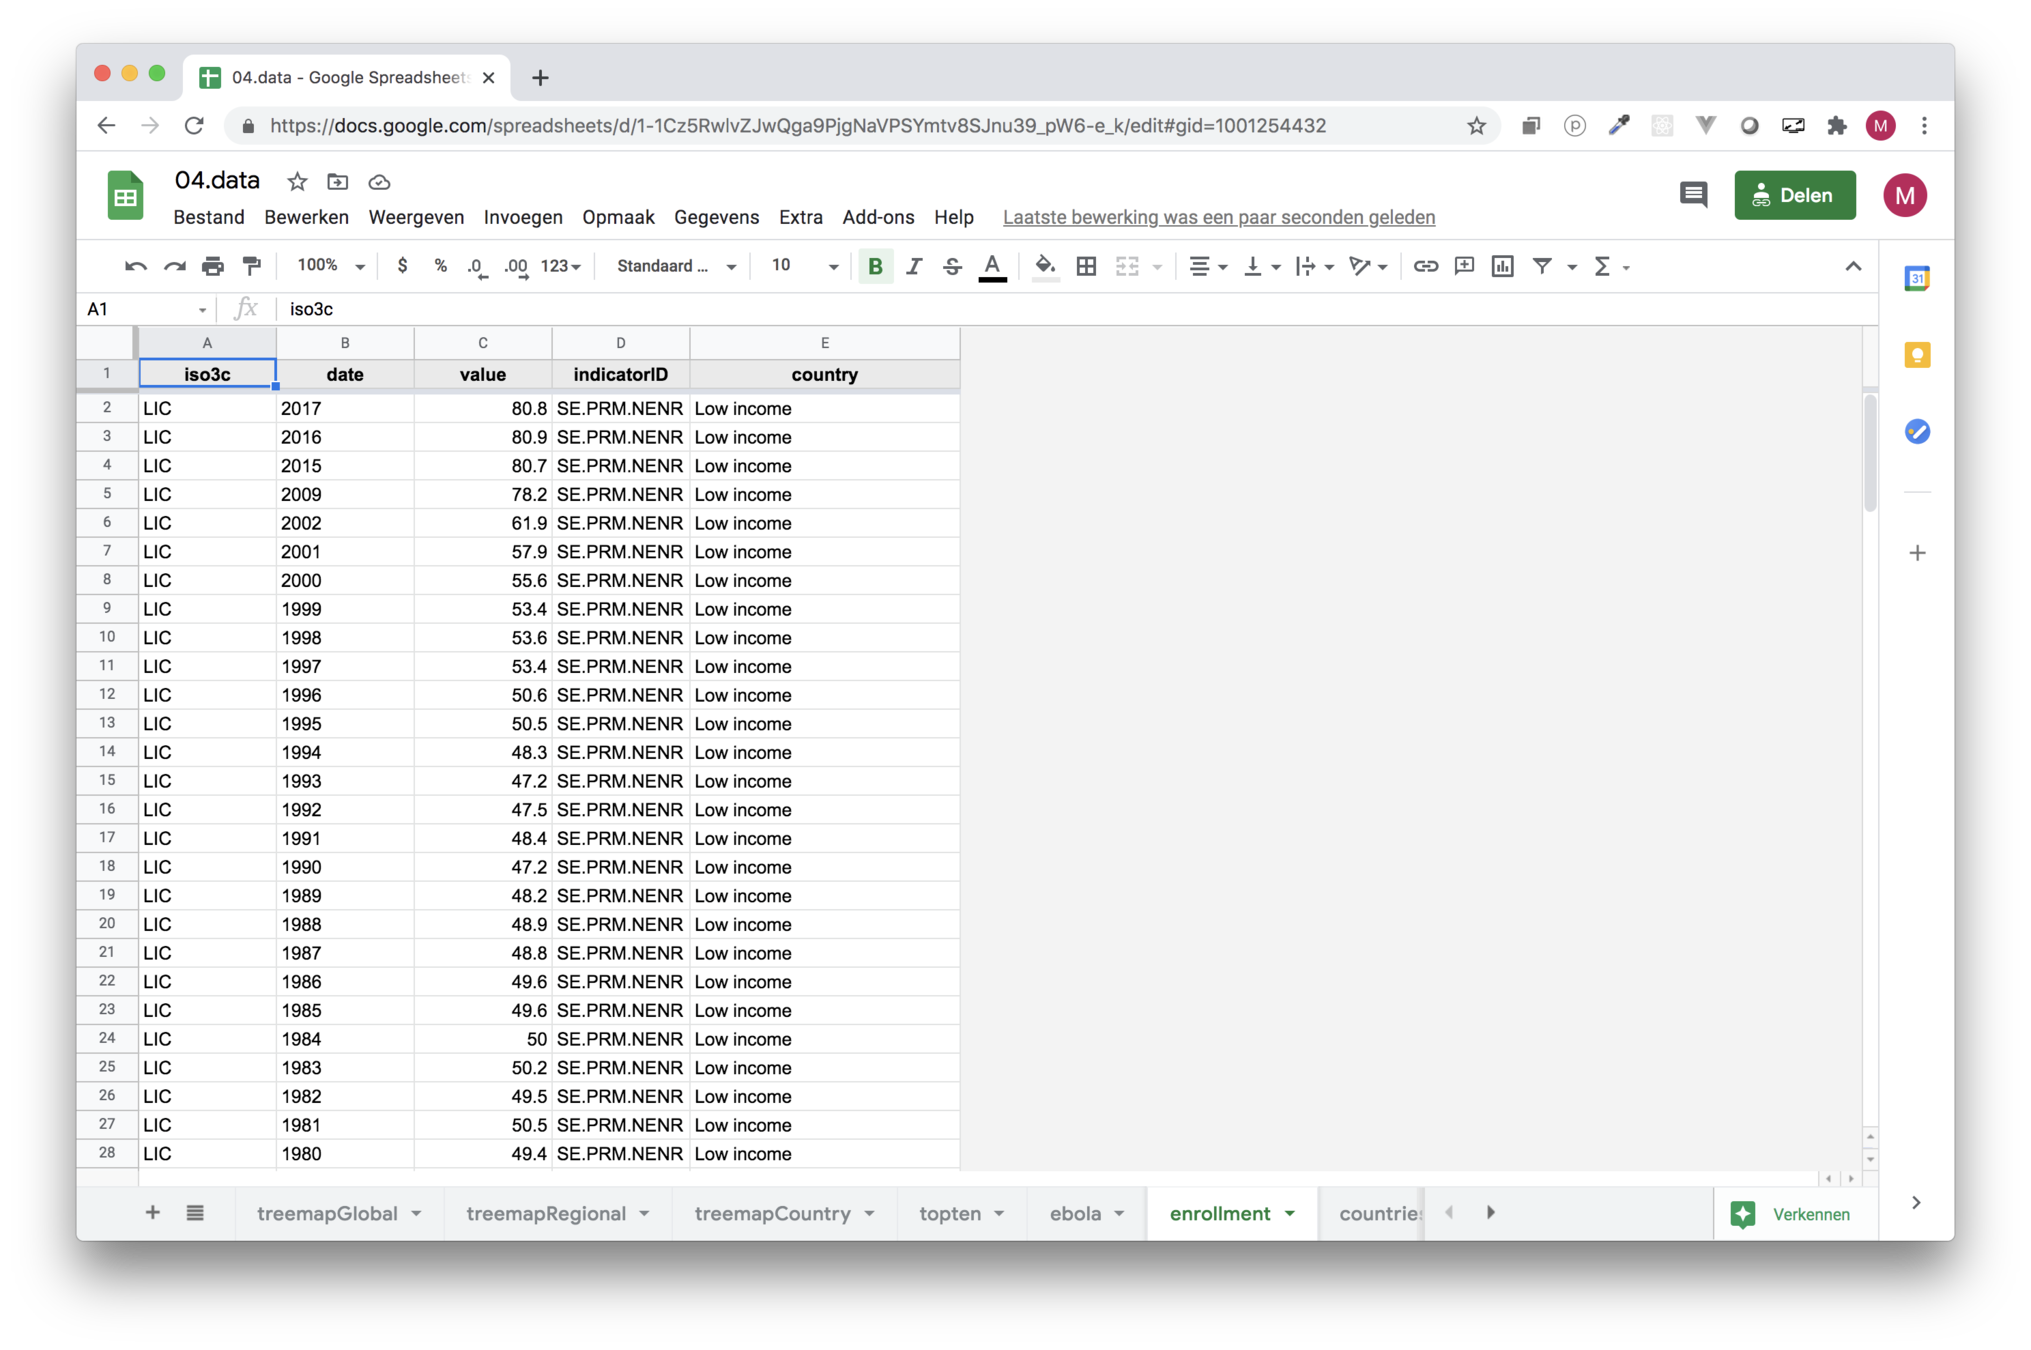Open the 100% zoom dropdown

331,266
